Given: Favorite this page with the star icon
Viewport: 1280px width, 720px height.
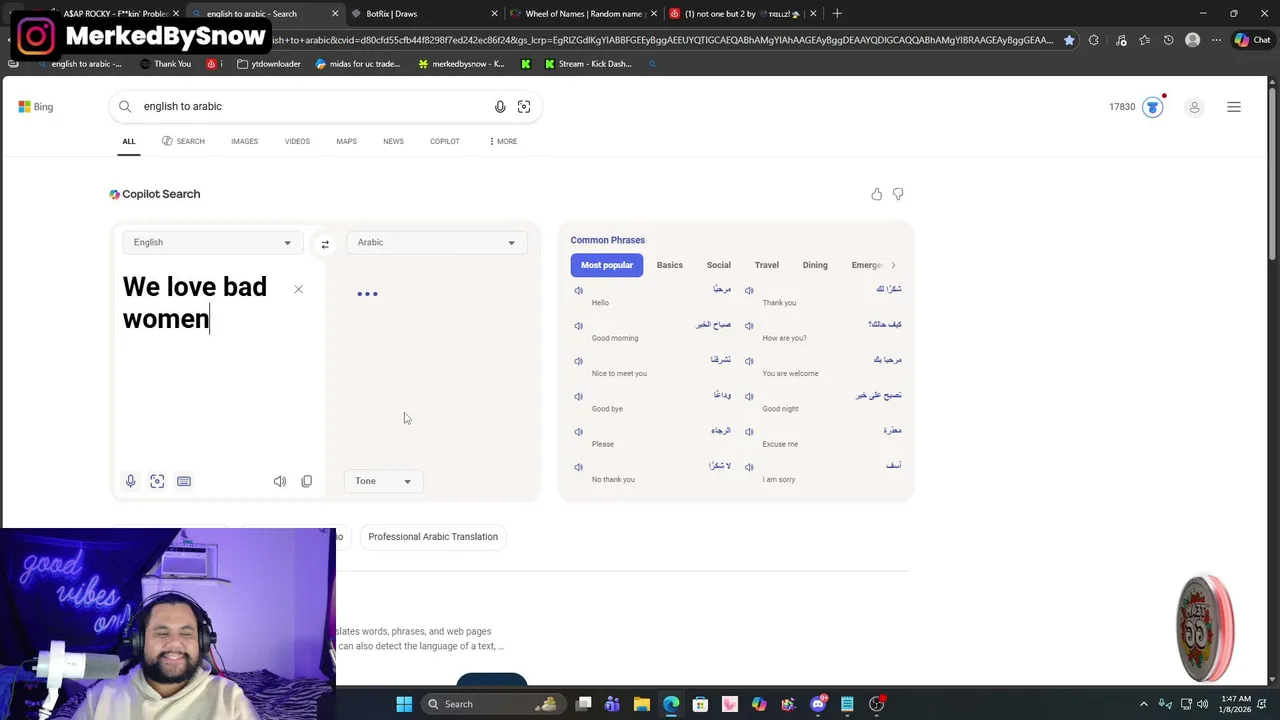Looking at the screenshot, I should click(x=1069, y=40).
